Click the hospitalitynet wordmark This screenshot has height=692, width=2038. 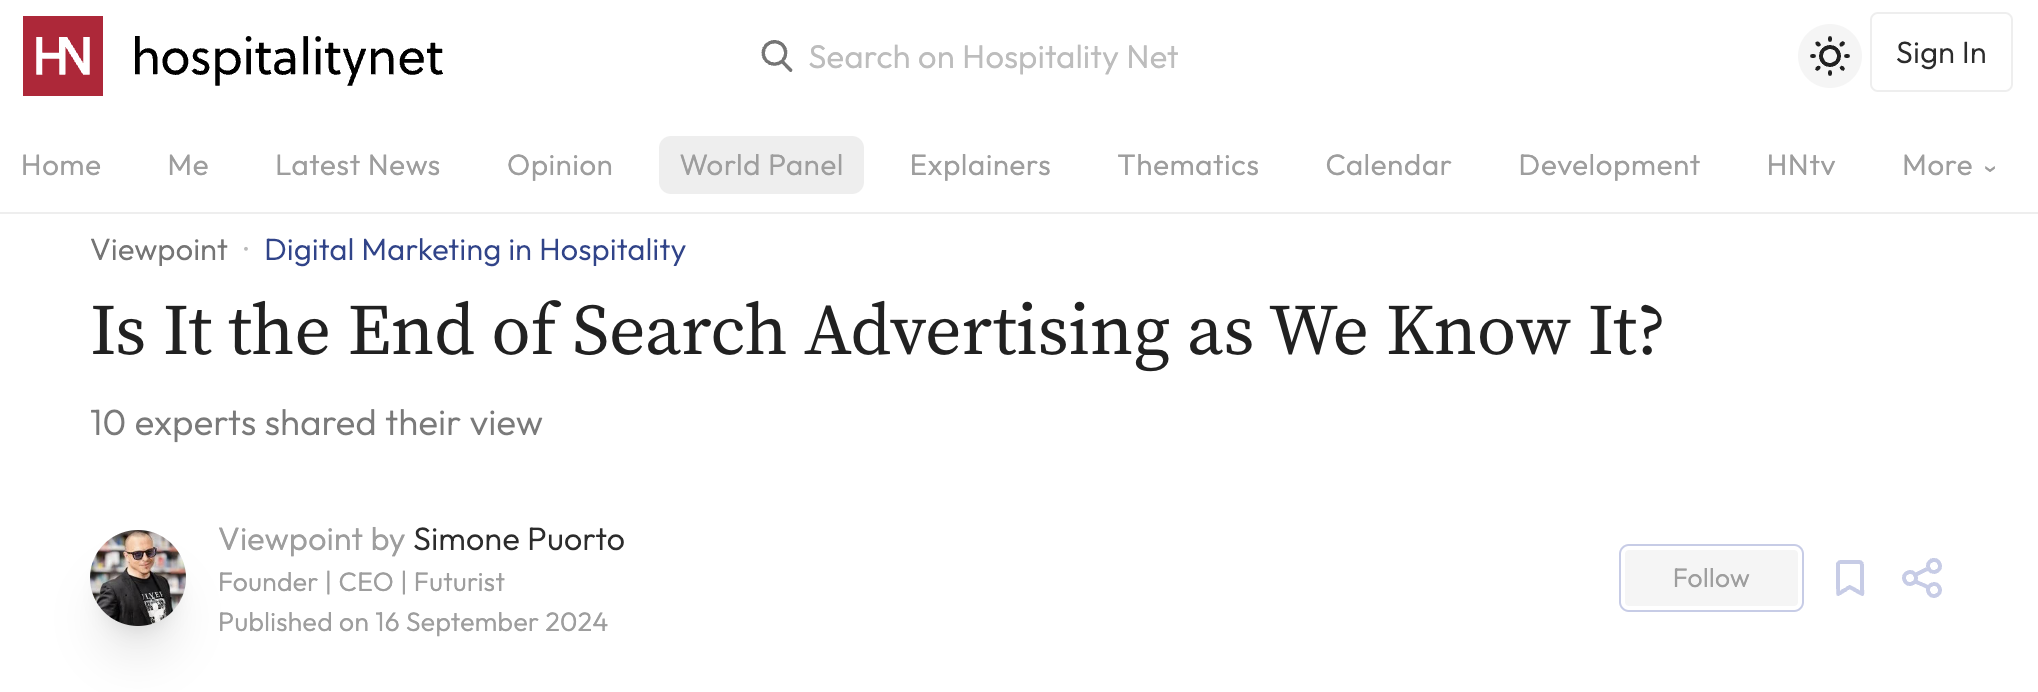287,57
